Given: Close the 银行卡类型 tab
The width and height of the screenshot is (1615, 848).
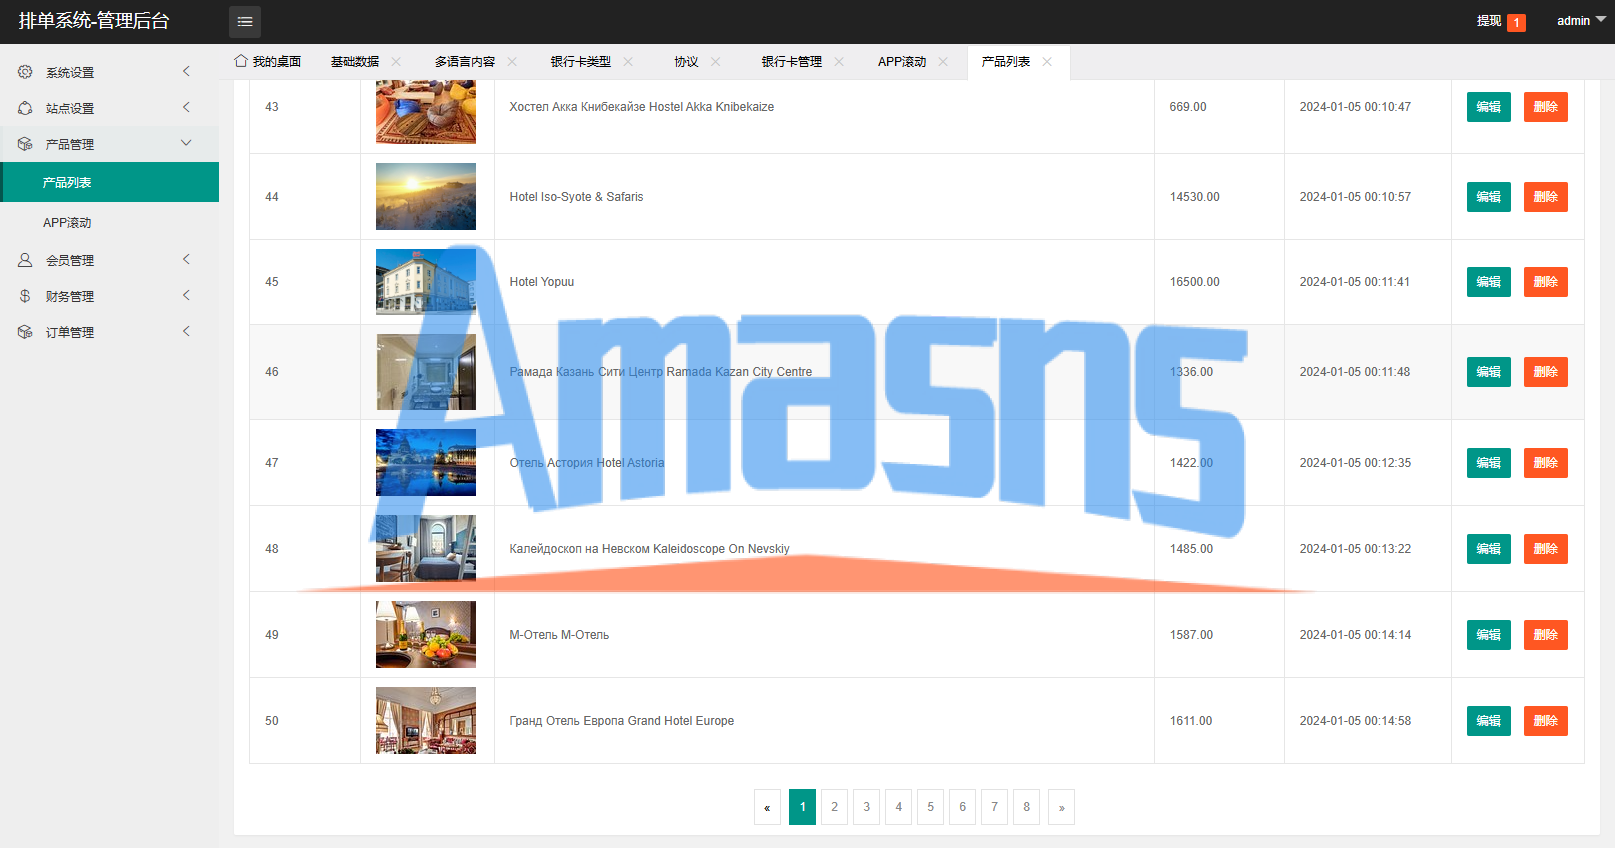Looking at the screenshot, I should 628,62.
